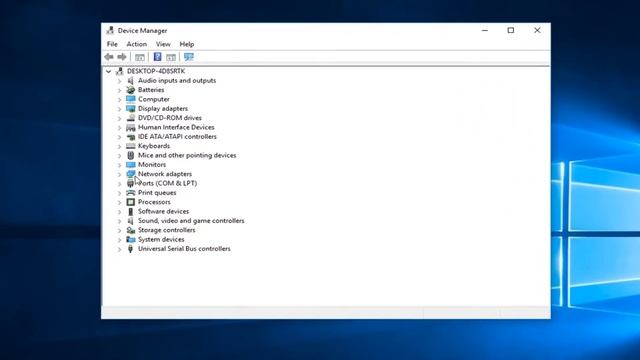This screenshot has height=360, width=640.
Task: Click the Sound, video and game controllers icon
Action: pos(131,221)
